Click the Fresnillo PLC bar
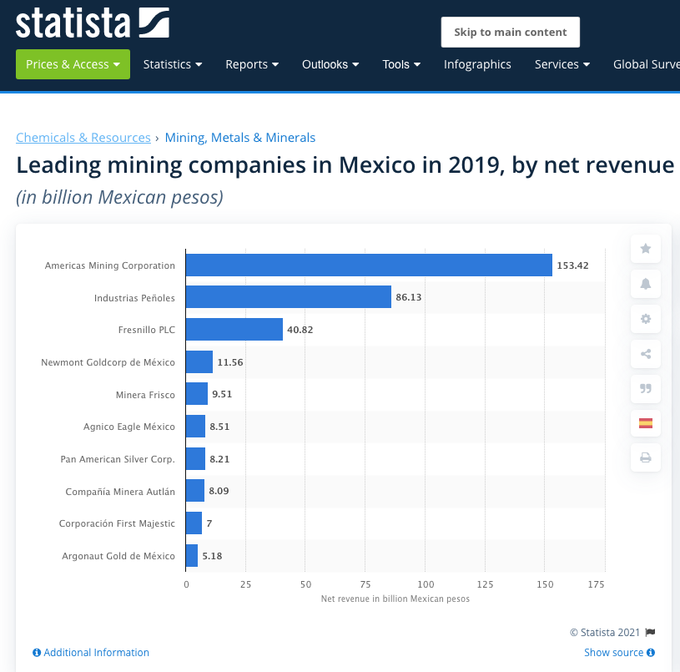This screenshot has width=680, height=672. point(234,329)
